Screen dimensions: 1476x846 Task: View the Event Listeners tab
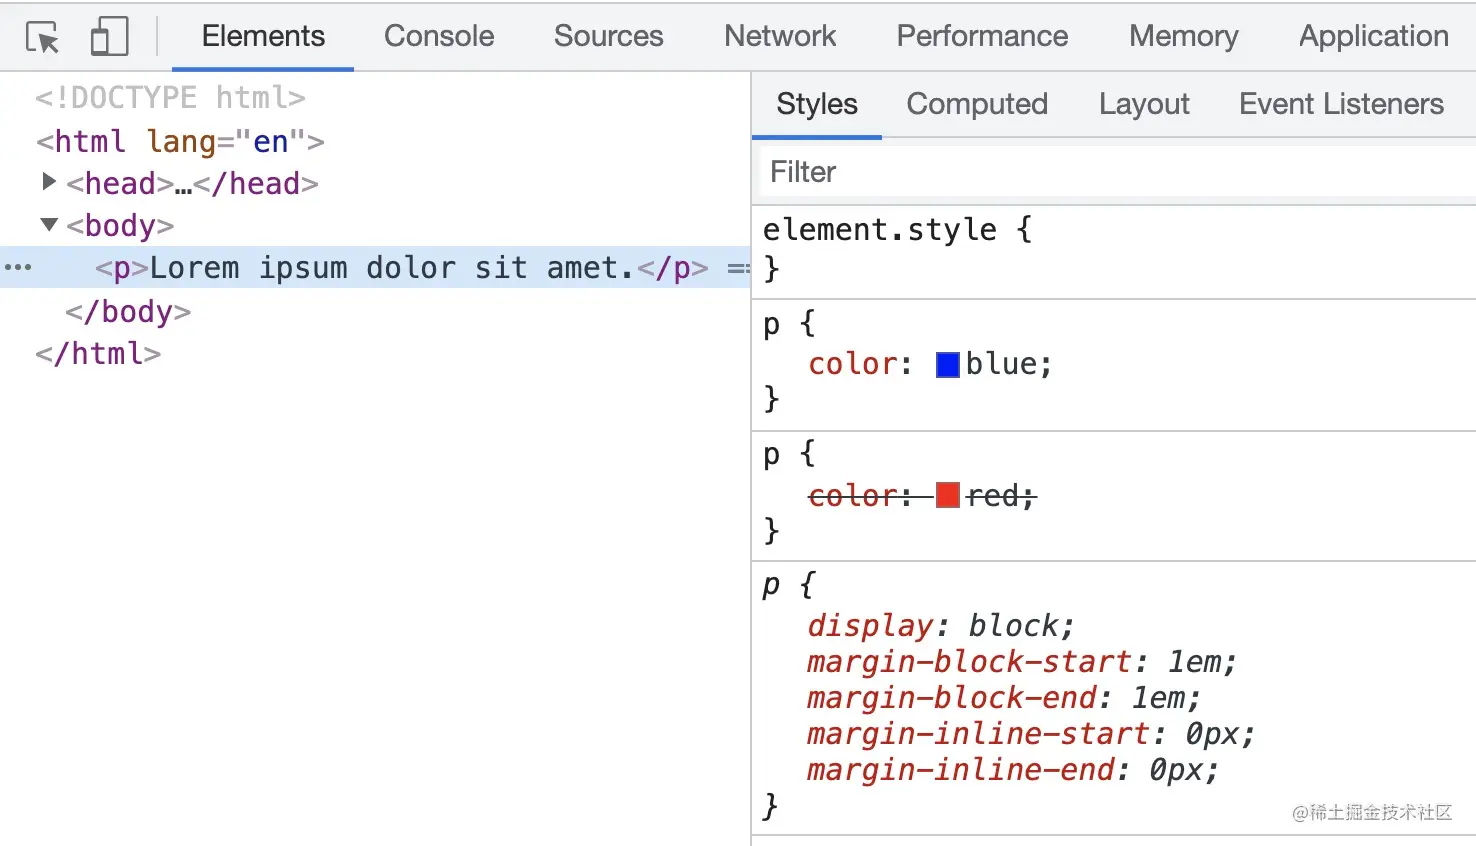tap(1341, 104)
